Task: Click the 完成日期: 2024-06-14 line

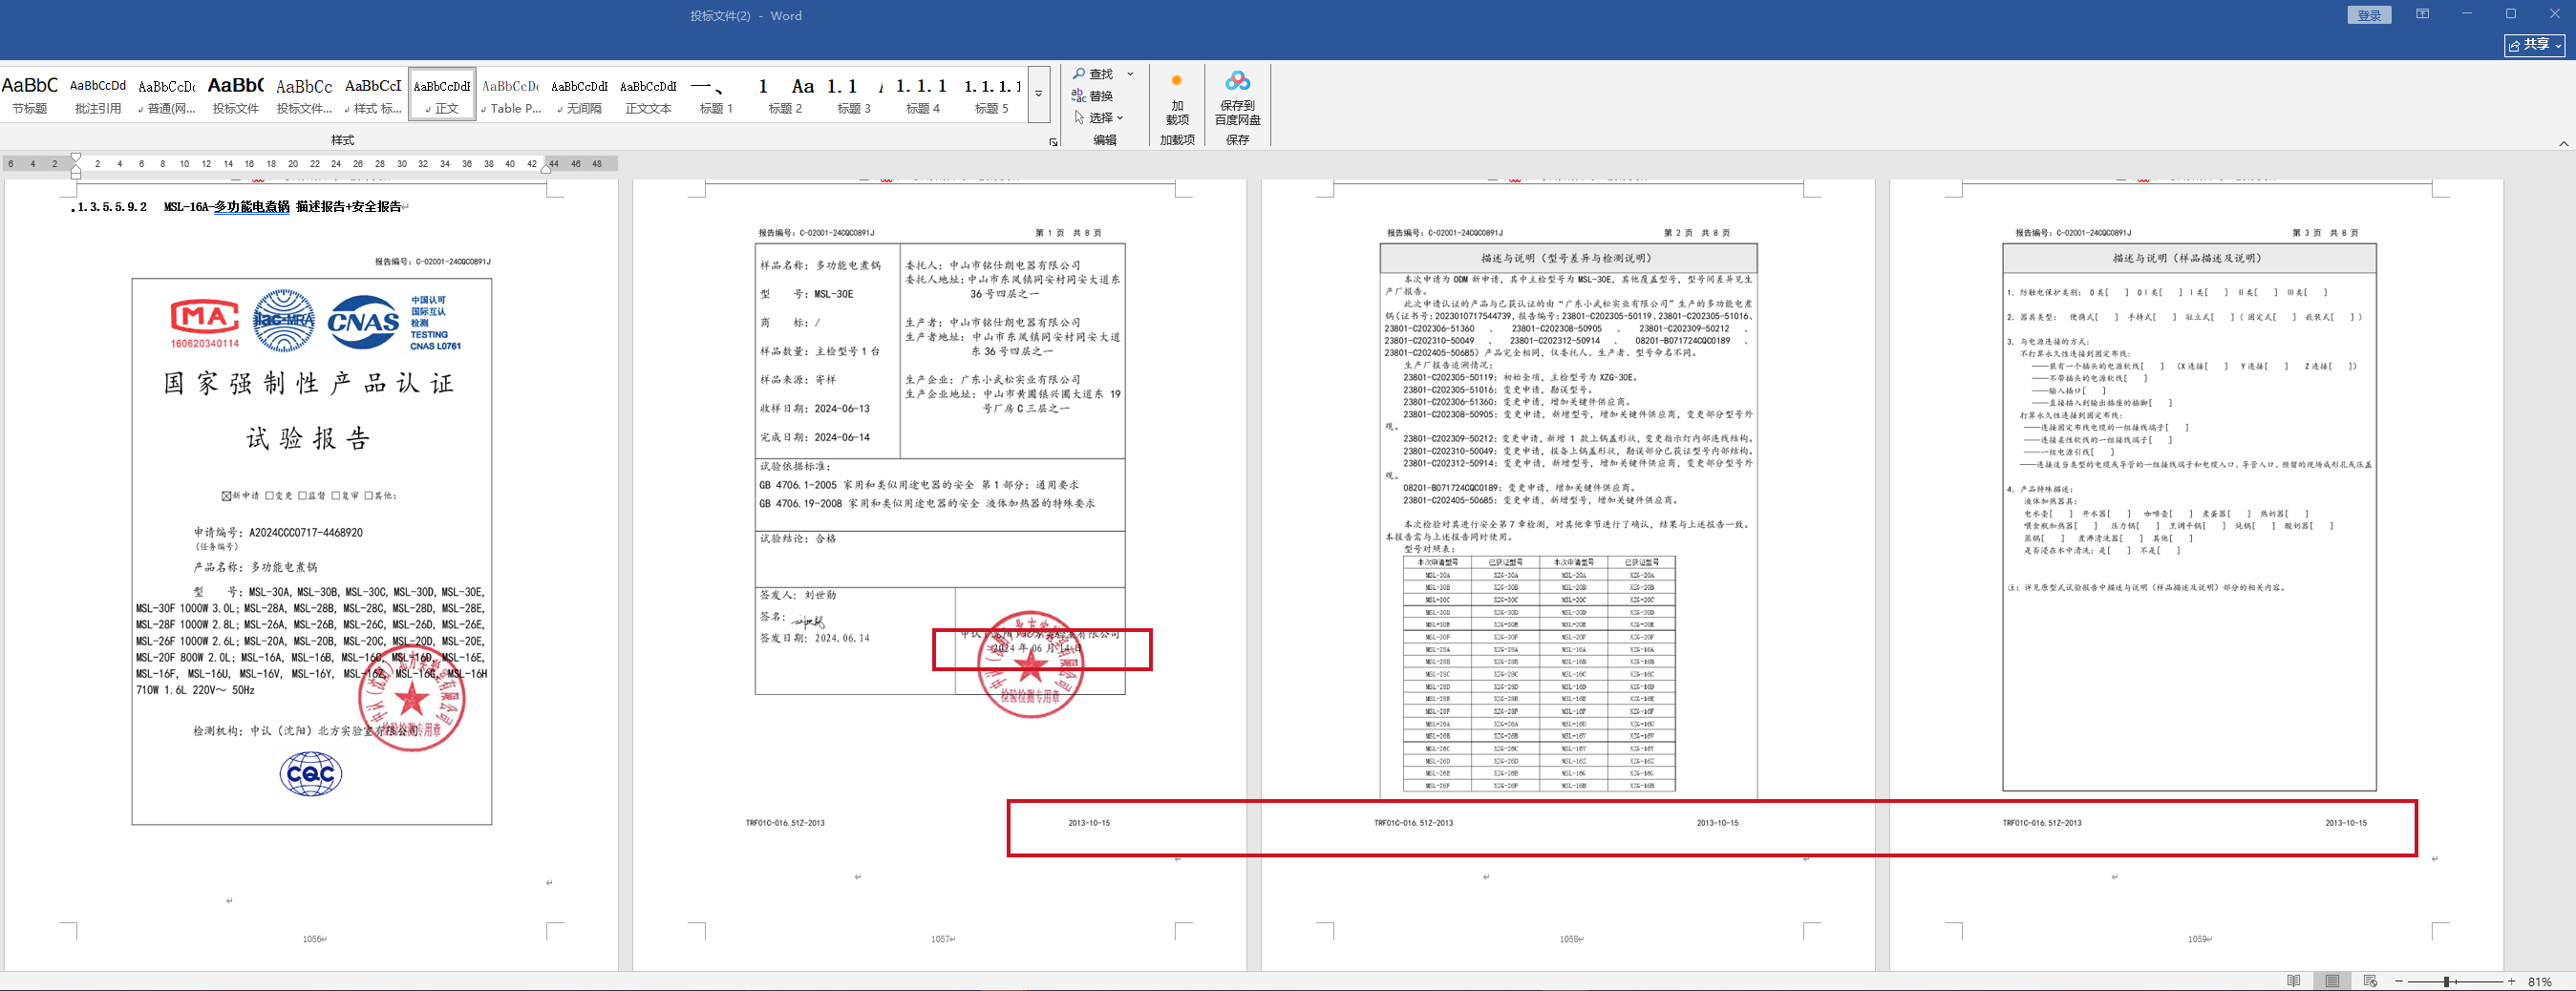Action: click(x=815, y=438)
